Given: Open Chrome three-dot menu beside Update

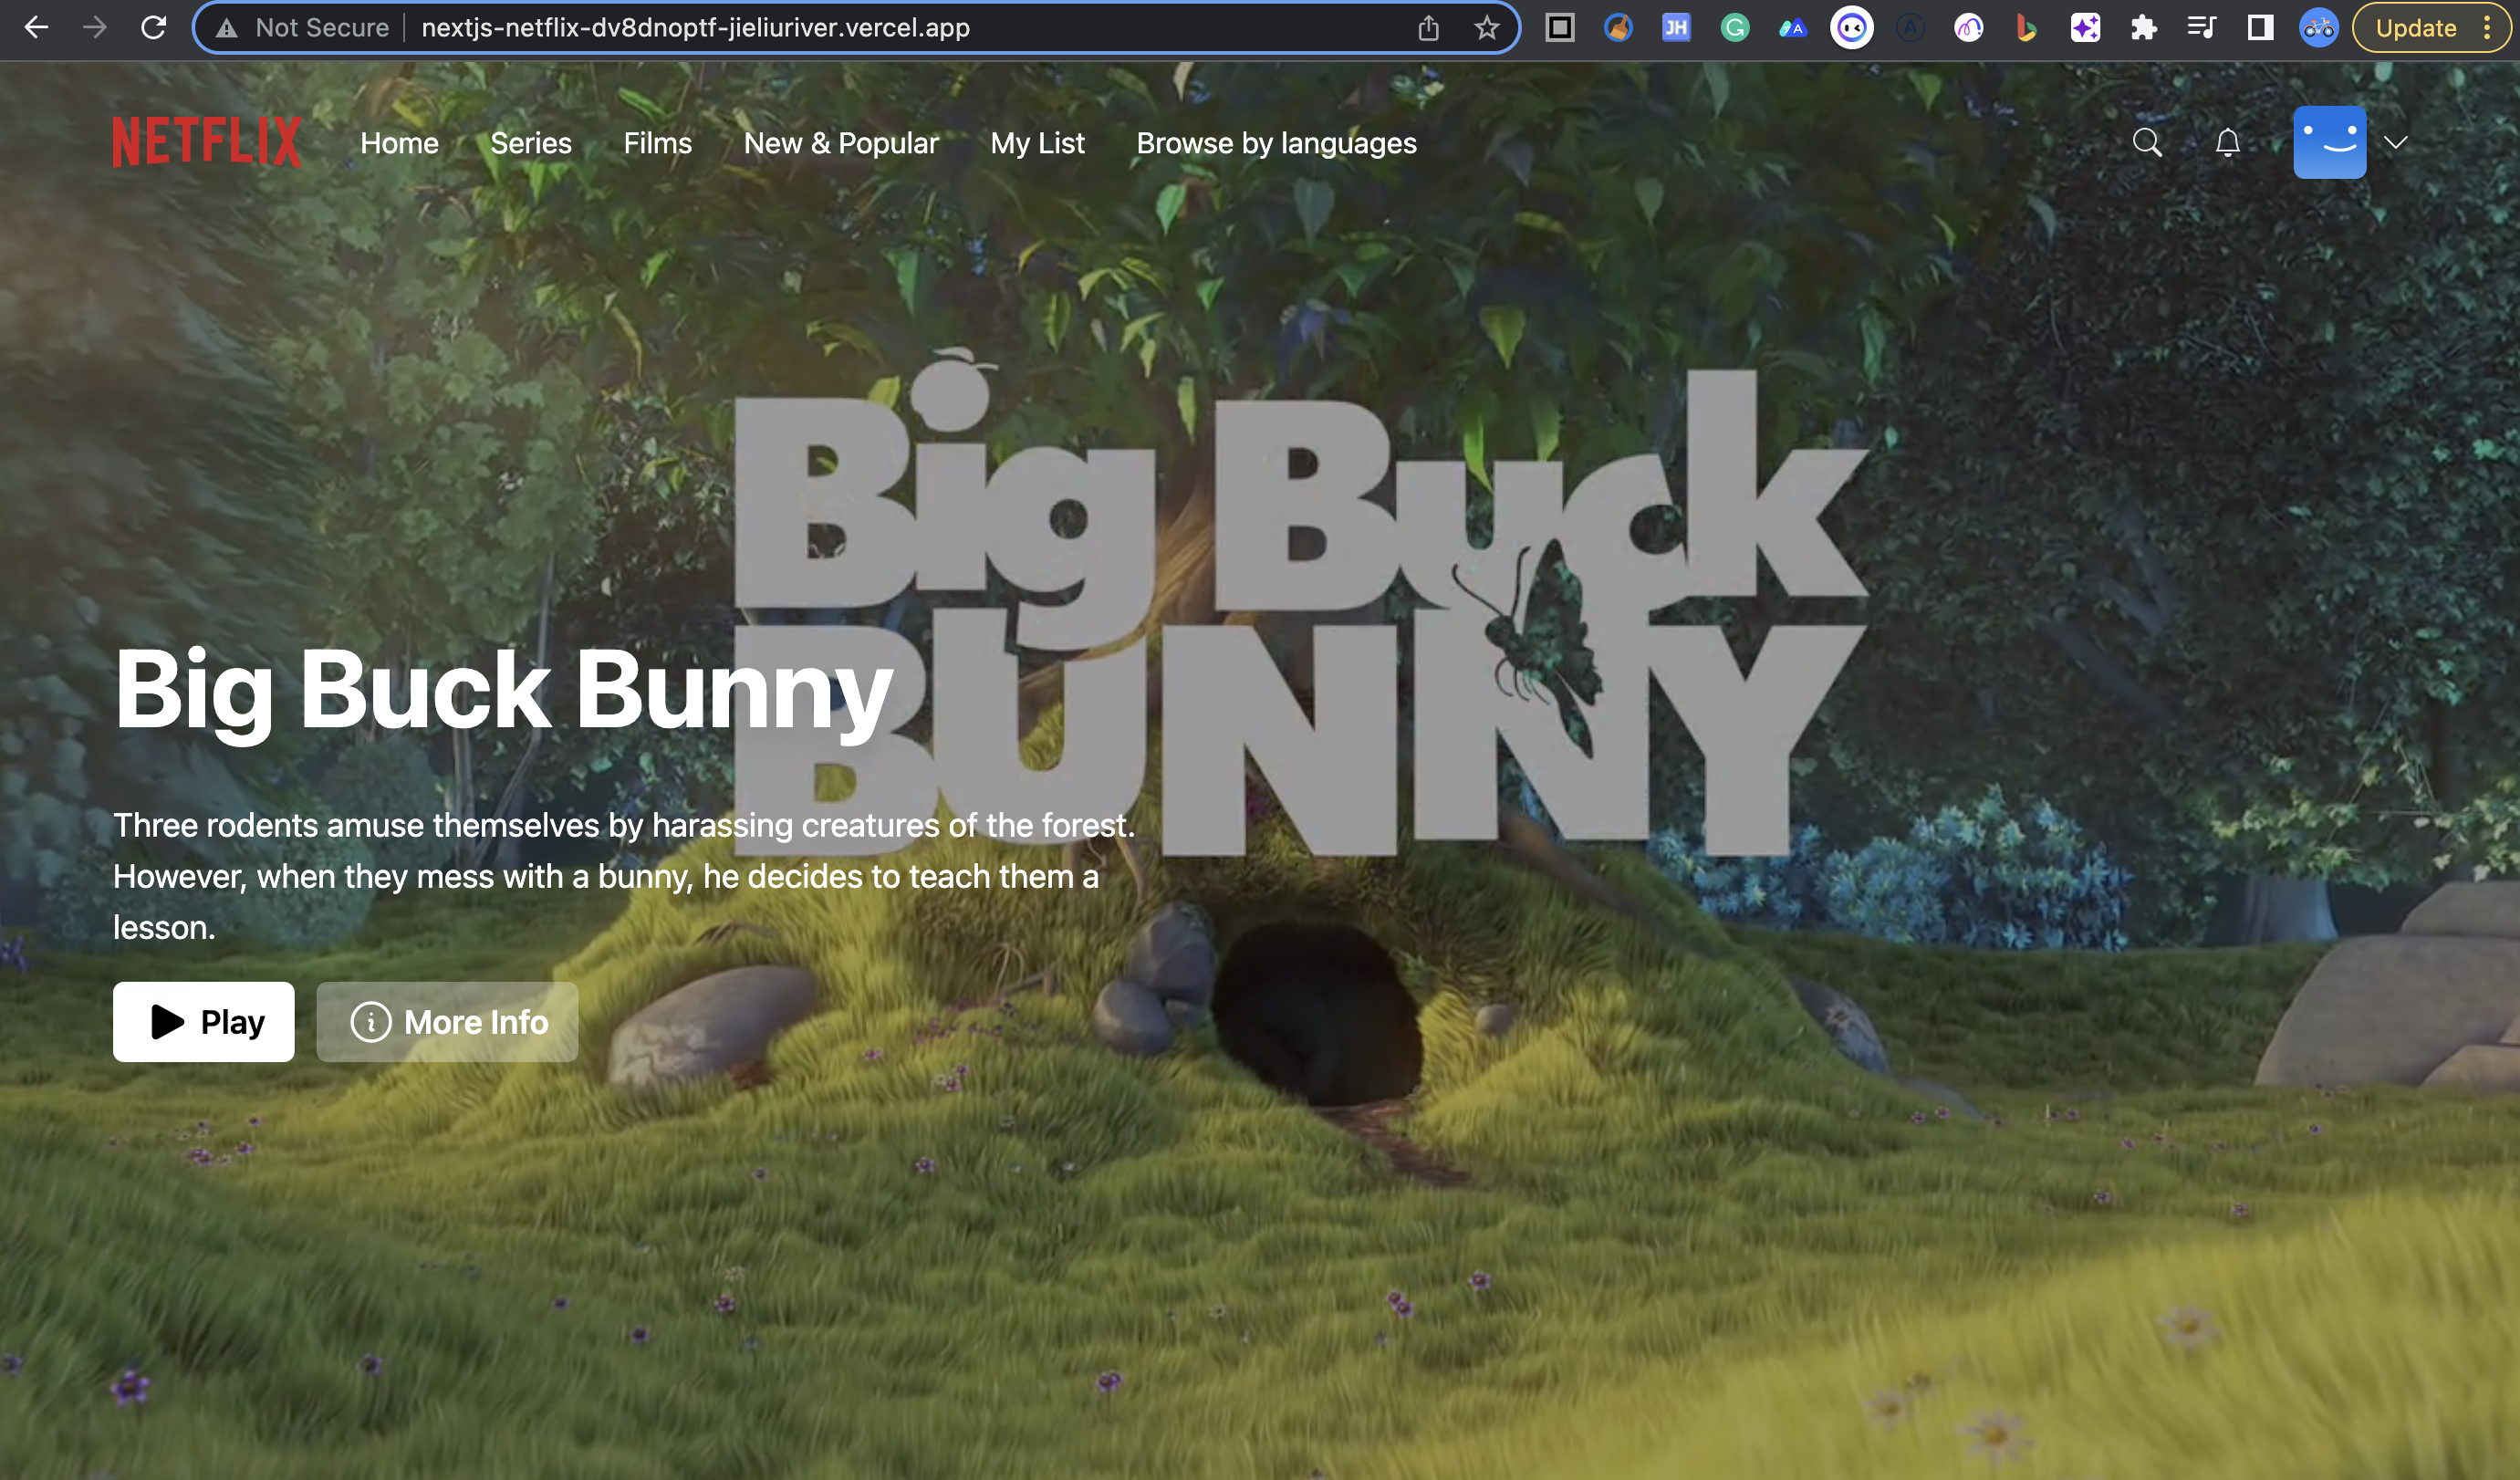Looking at the screenshot, I should [2488, 28].
